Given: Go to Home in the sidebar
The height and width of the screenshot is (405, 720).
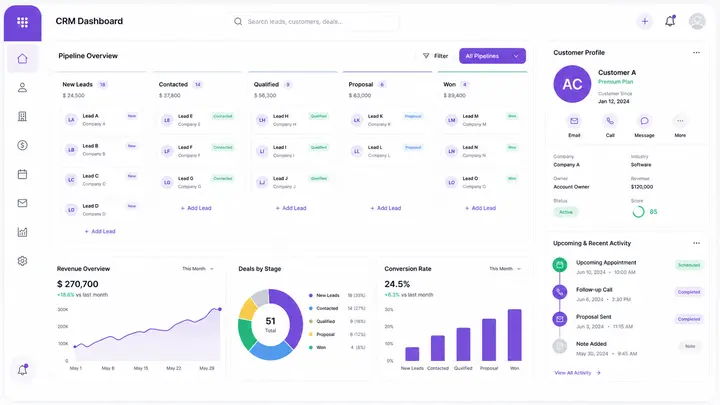Looking at the screenshot, I should (22, 59).
